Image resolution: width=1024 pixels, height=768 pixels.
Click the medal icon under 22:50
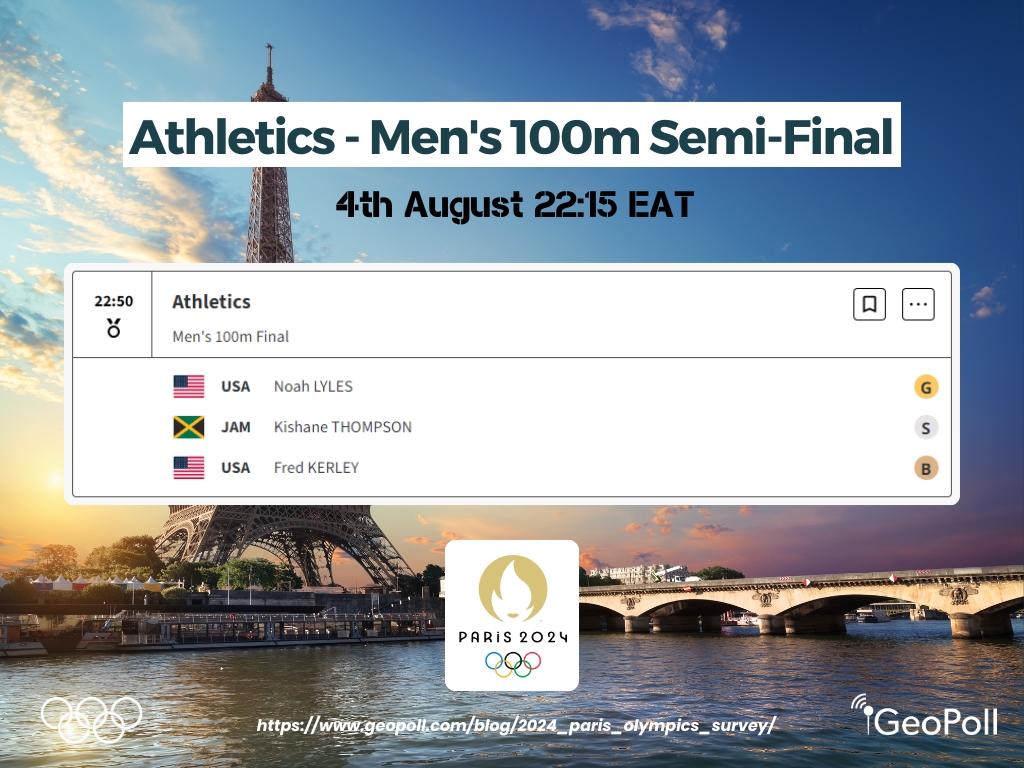tap(113, 328)
